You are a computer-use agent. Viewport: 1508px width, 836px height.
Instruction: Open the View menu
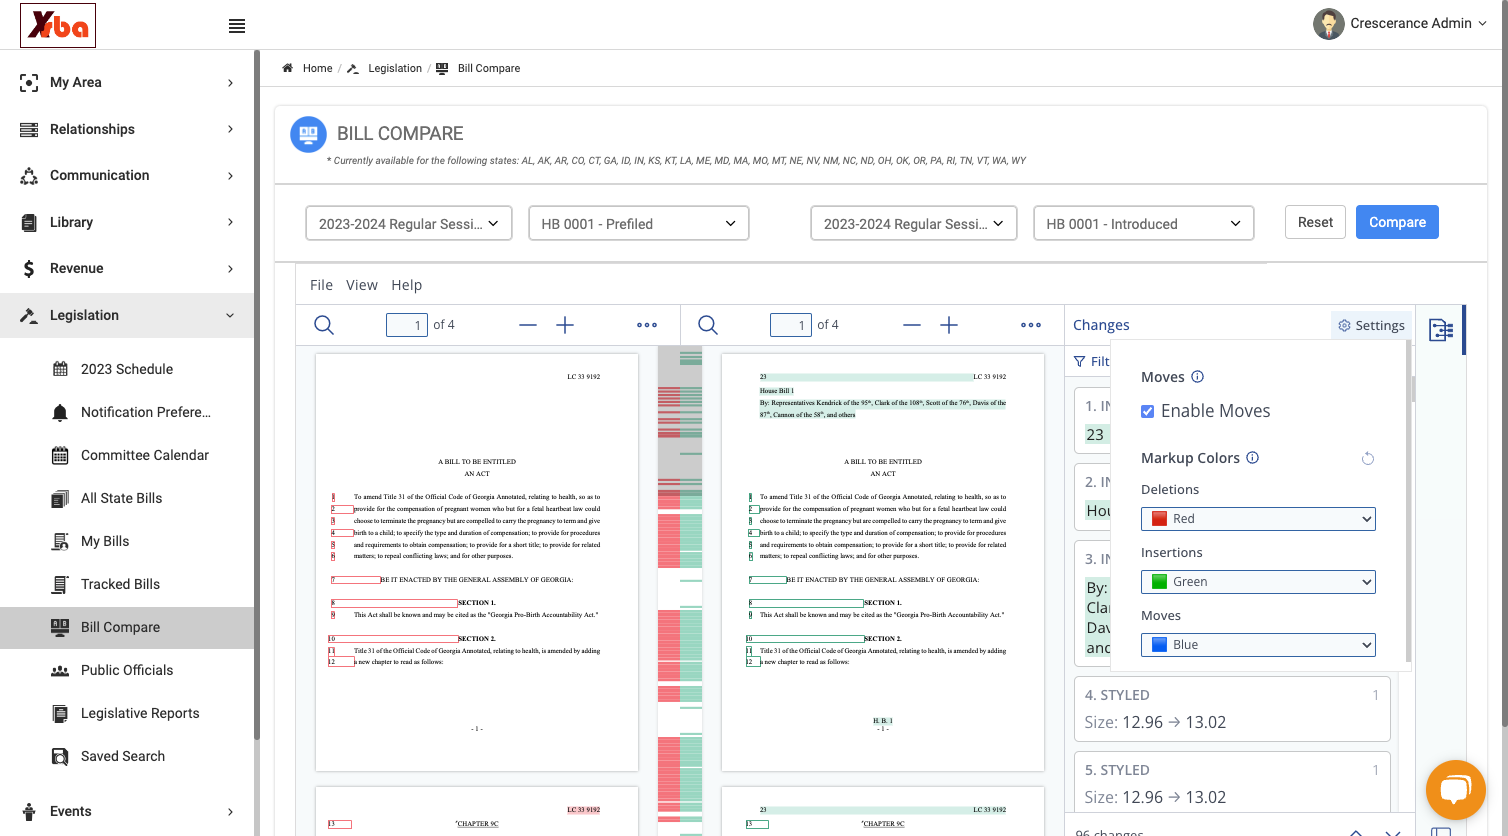click(362, 285)
